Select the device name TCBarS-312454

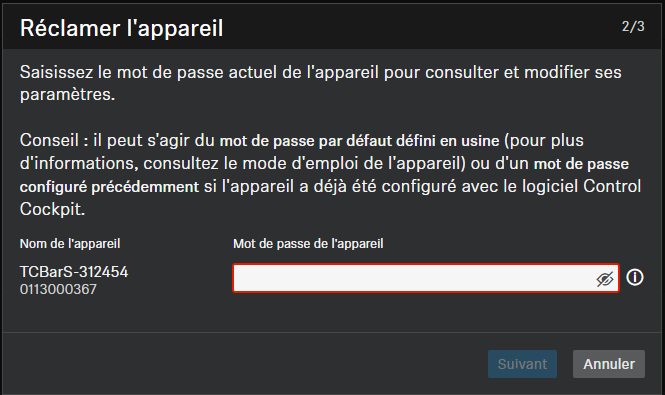pyautogui.click(x=74, y=272)
